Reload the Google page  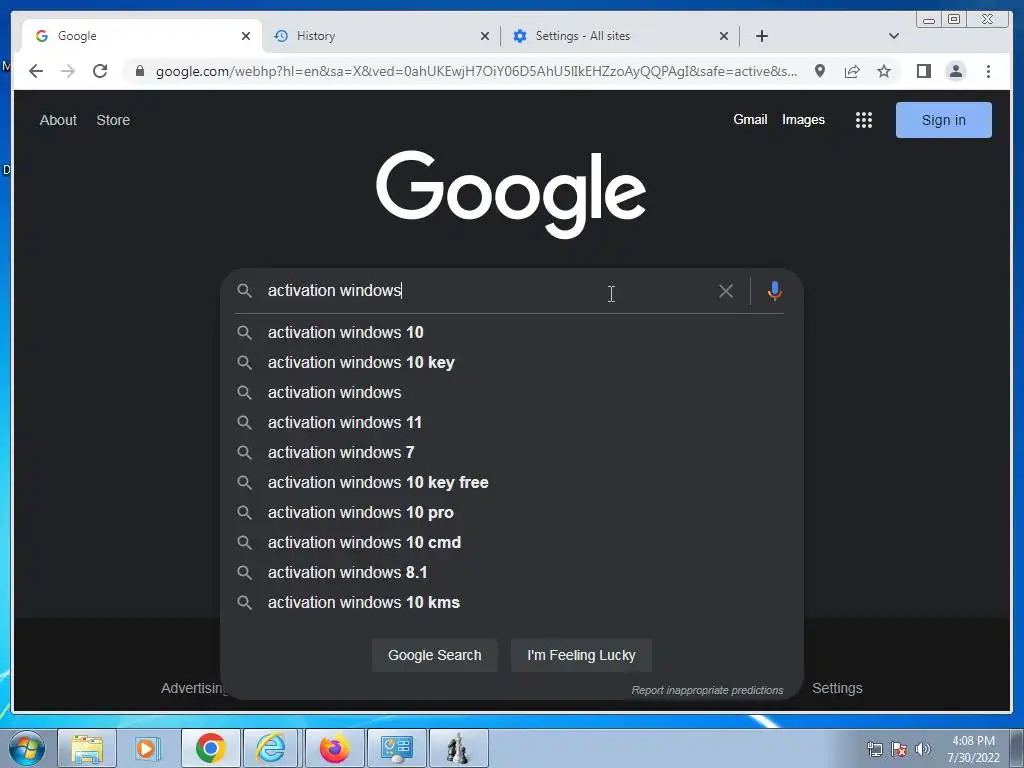(100, 71)
